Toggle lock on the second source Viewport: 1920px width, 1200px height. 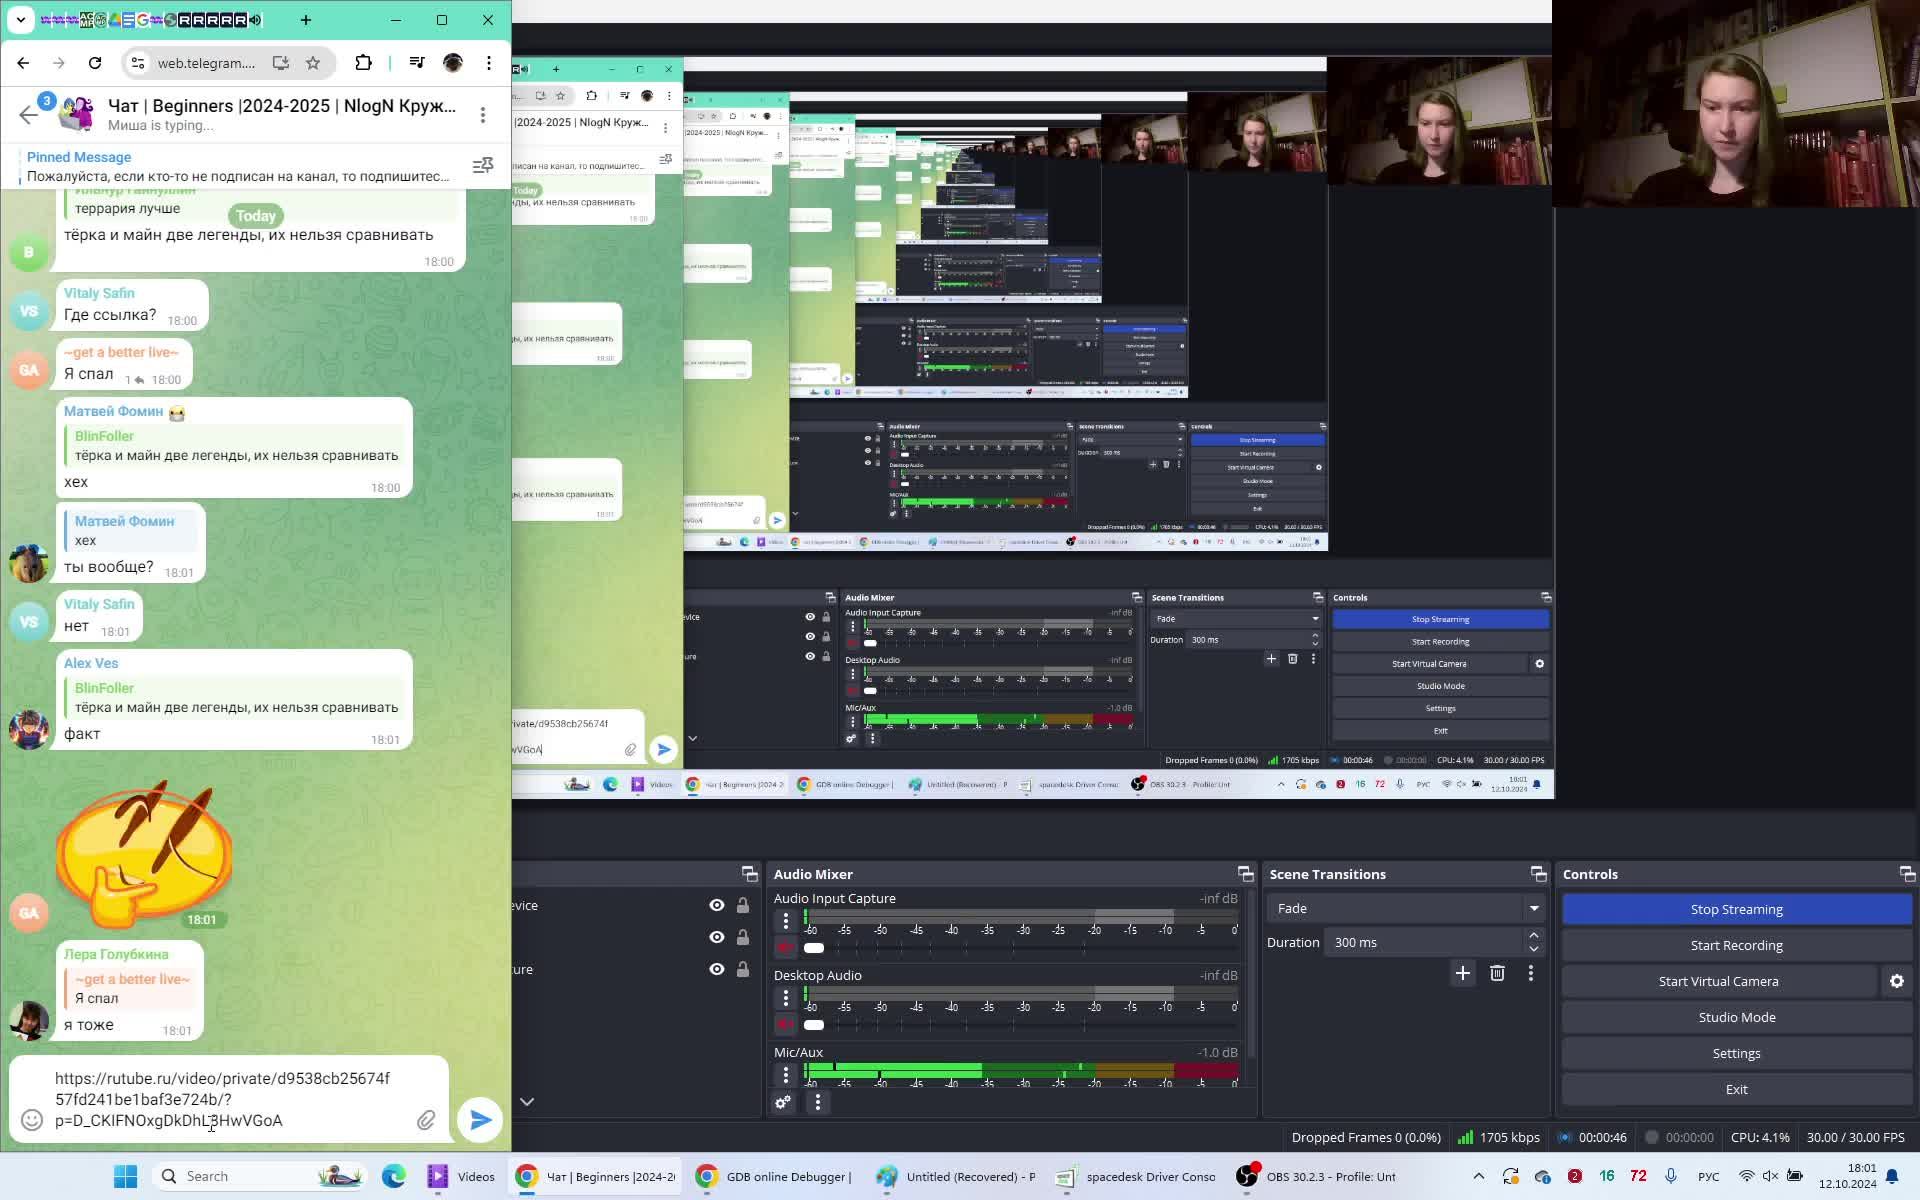743,937
